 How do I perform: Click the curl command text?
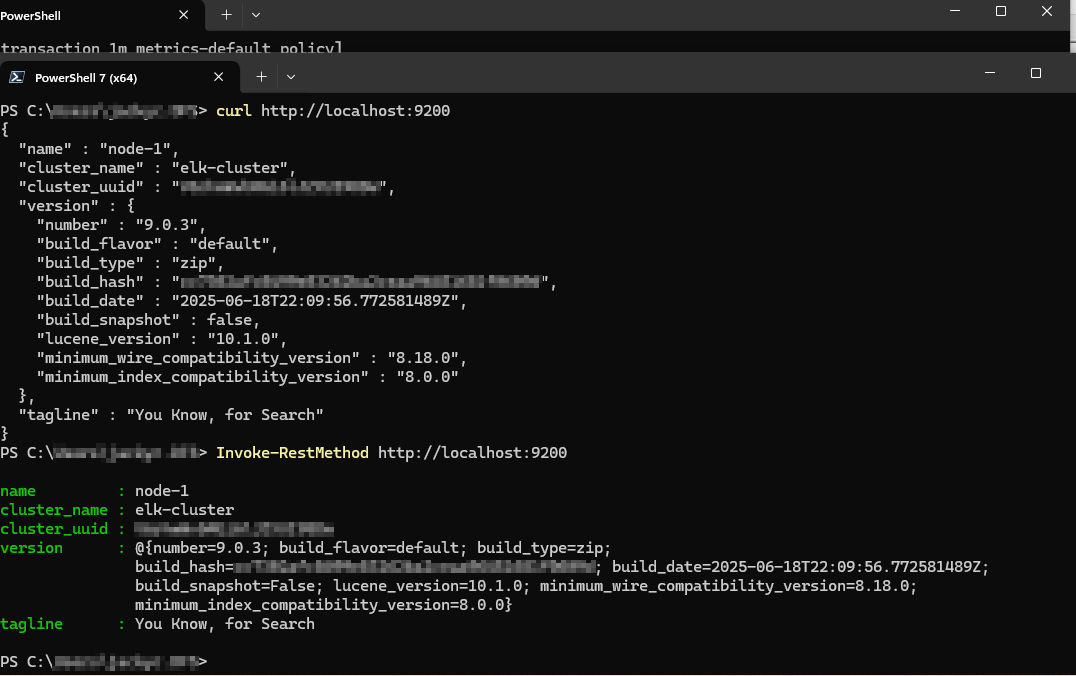click(234, 110)
